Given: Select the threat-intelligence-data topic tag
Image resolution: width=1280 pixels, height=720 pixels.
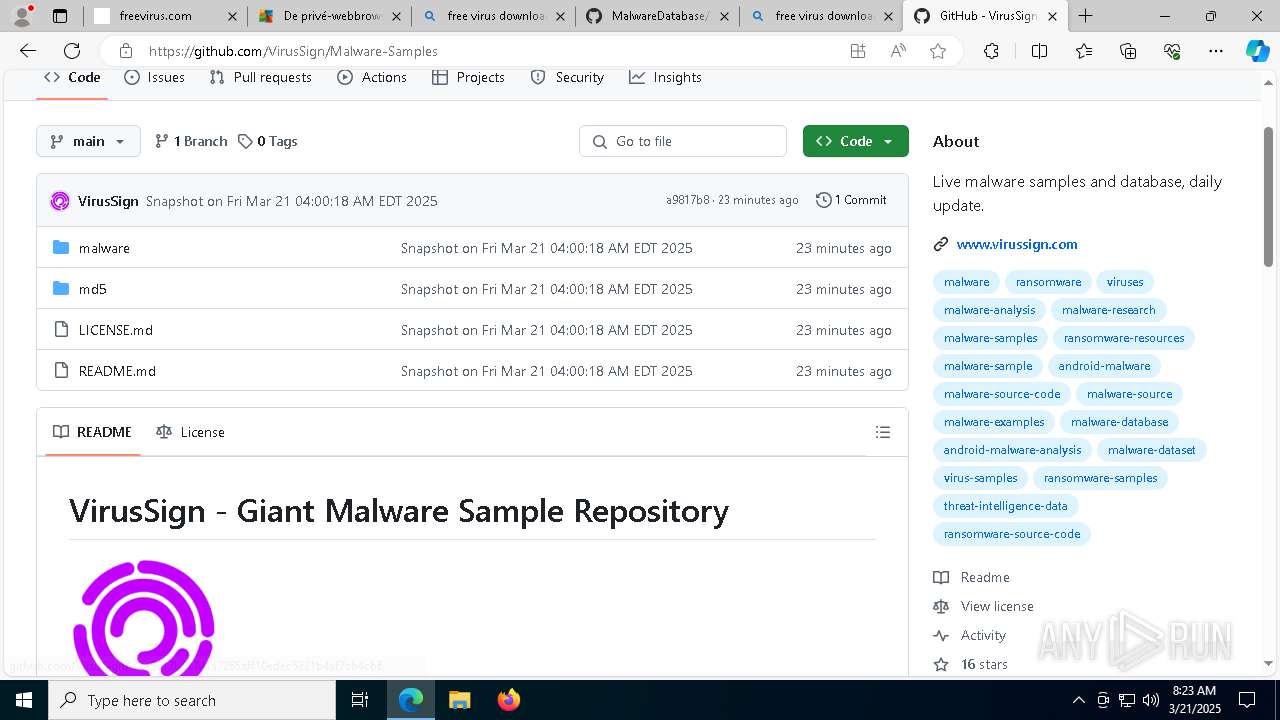Looking at the screenshot, I should pyautogui.click(x=1005, y=506).
